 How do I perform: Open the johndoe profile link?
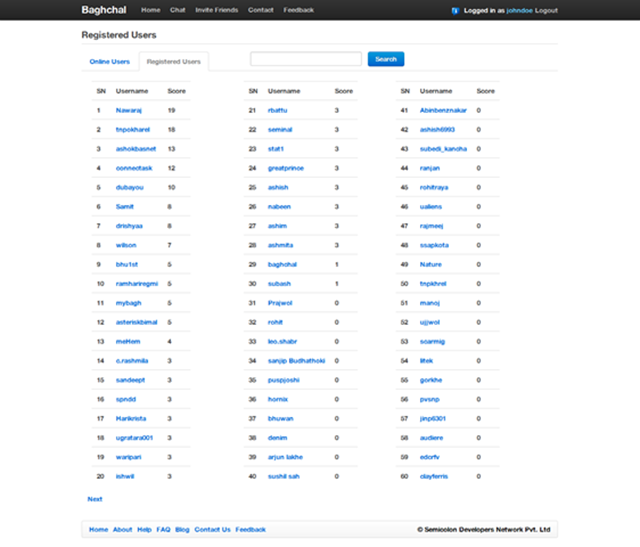point(519,11)
